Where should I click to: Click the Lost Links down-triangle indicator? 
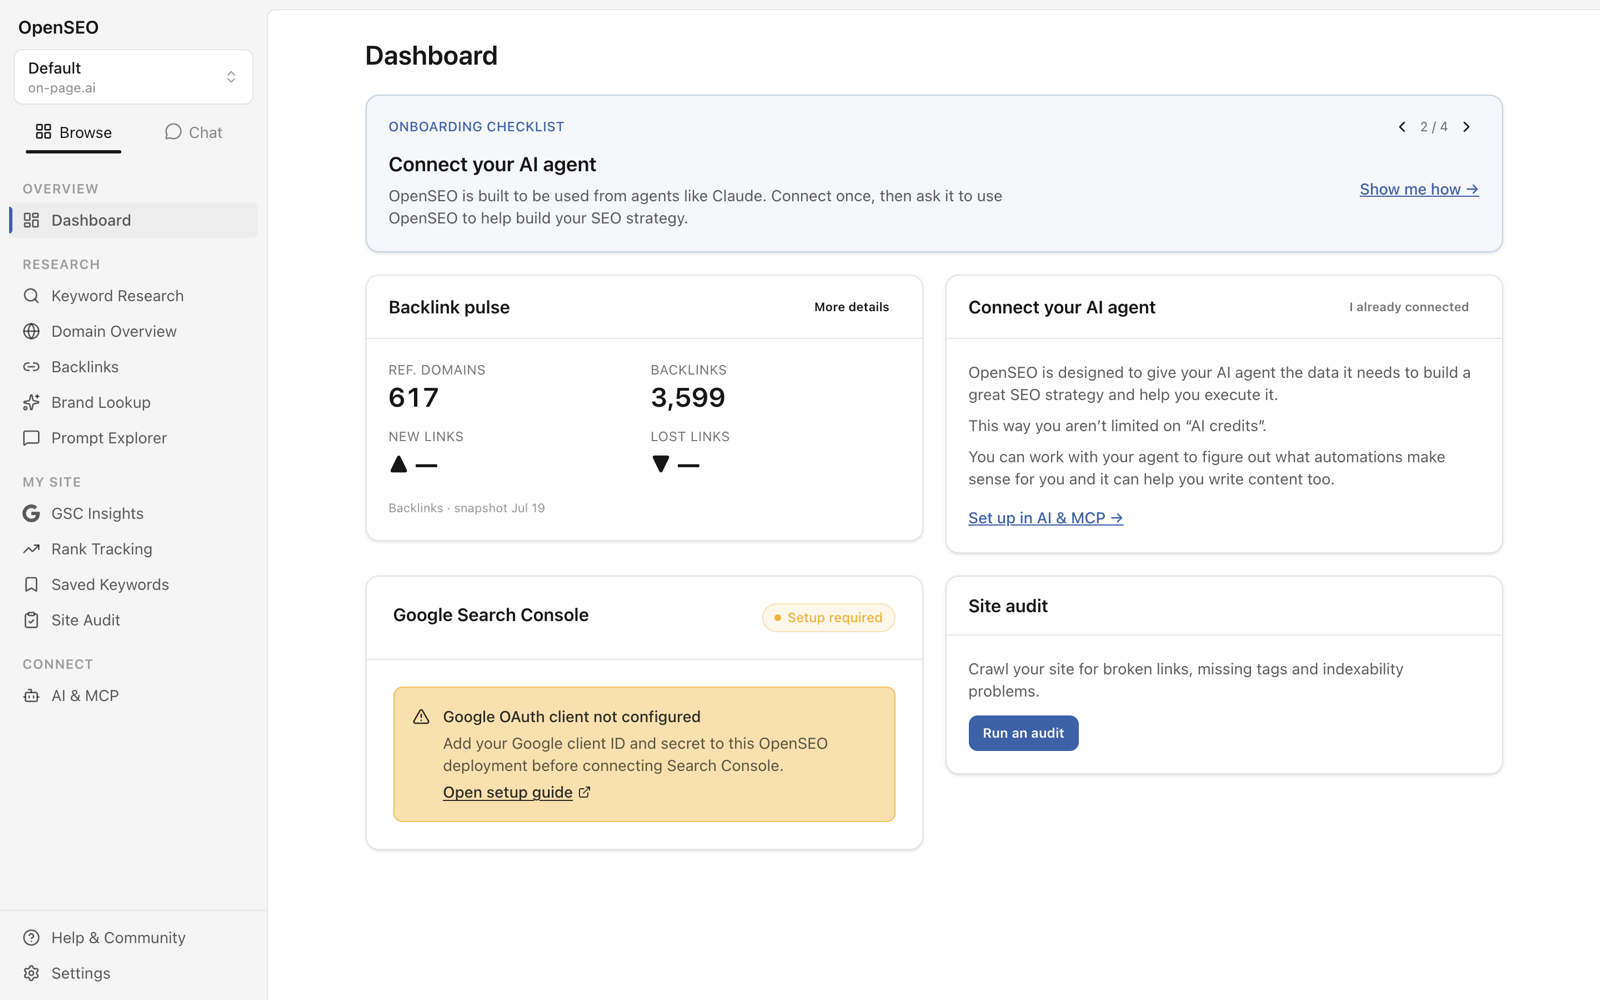click(660, 464)
